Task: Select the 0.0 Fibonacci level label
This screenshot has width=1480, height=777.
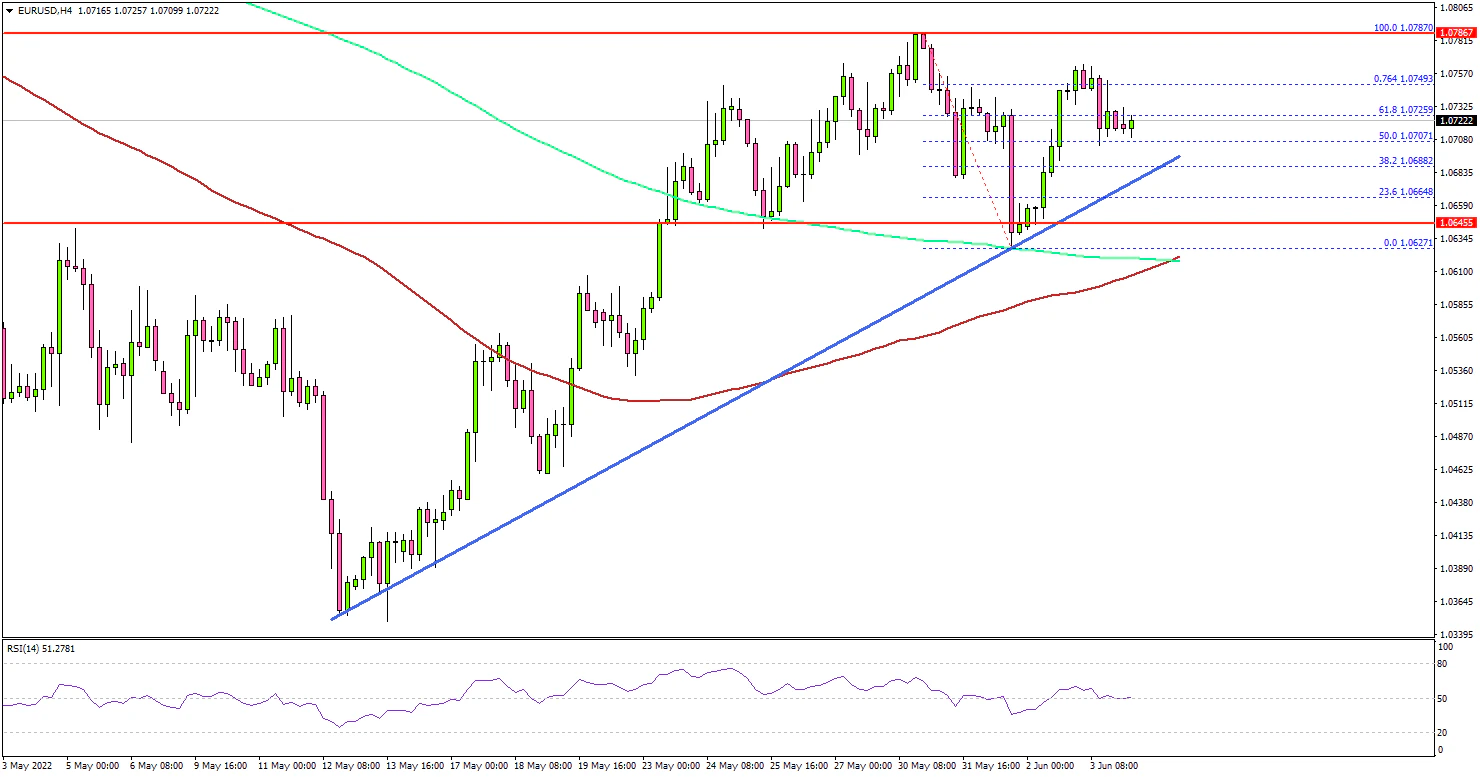Action: pyautogui.click(x=1403, y=242)
